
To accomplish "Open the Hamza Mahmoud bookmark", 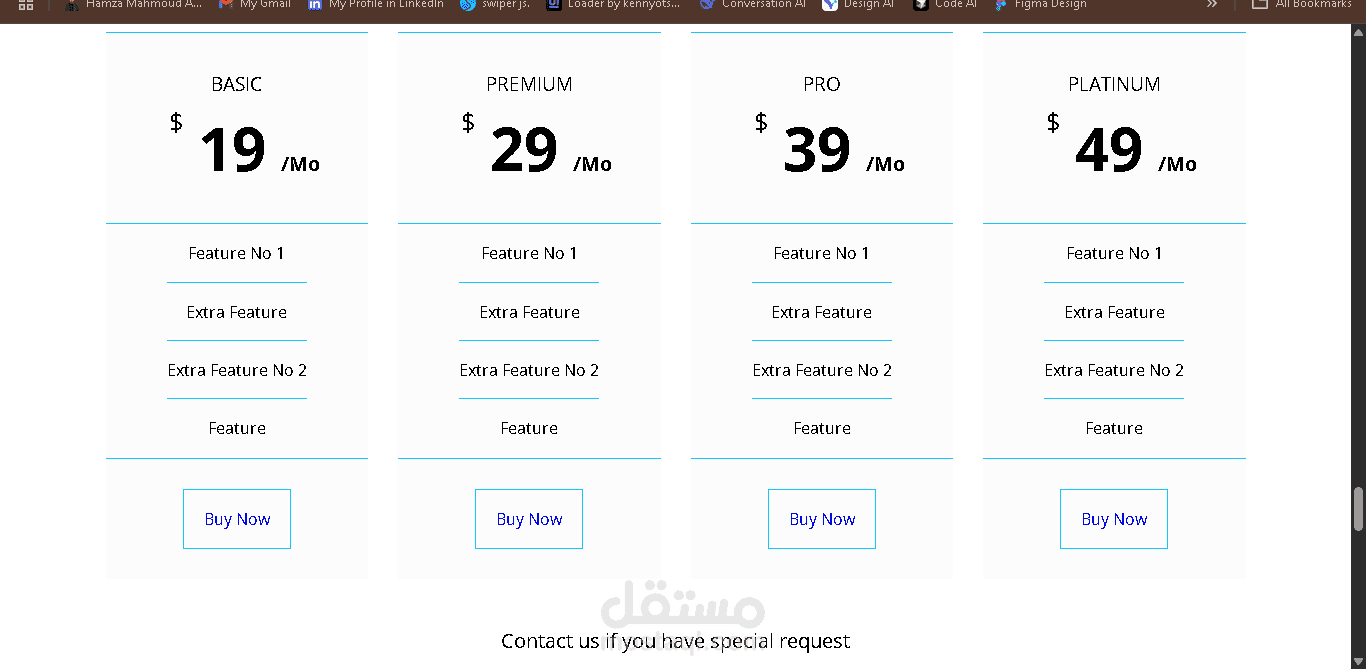I will pyautogui.click(x=134, y=5).
